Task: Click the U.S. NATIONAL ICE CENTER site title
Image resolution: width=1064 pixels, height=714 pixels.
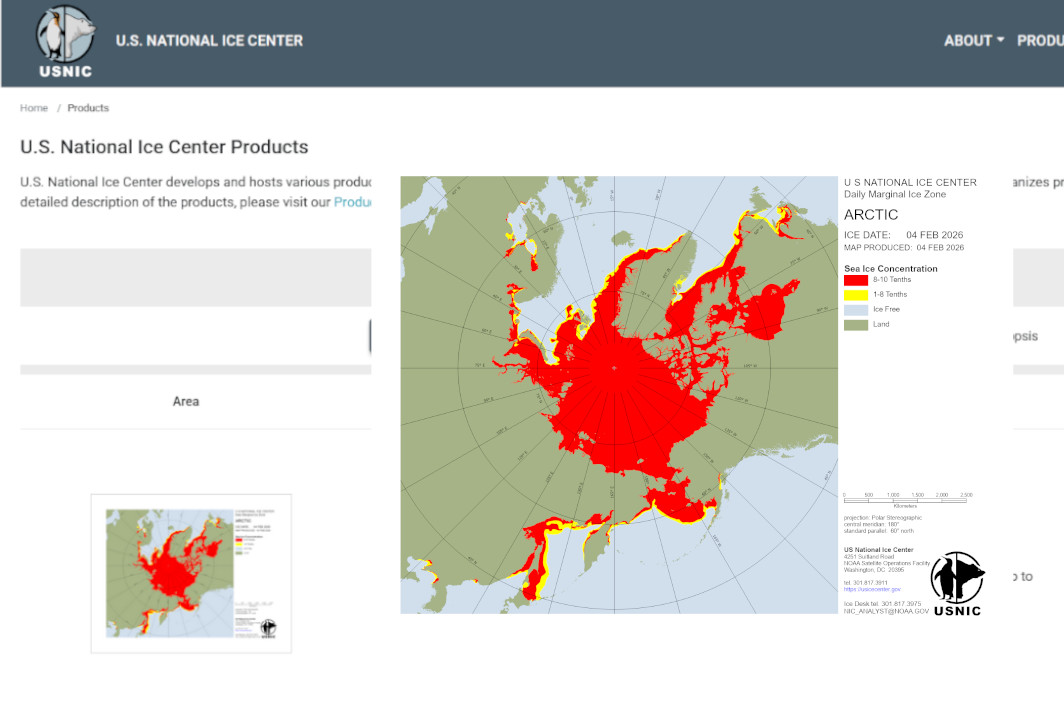Action: (x=209, y=41)
